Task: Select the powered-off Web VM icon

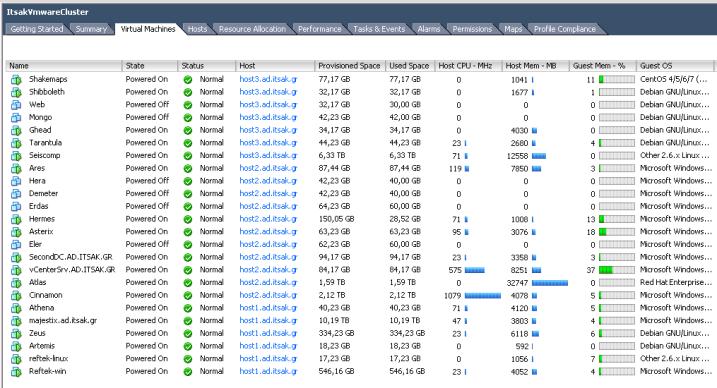Action: coord(16,105)
